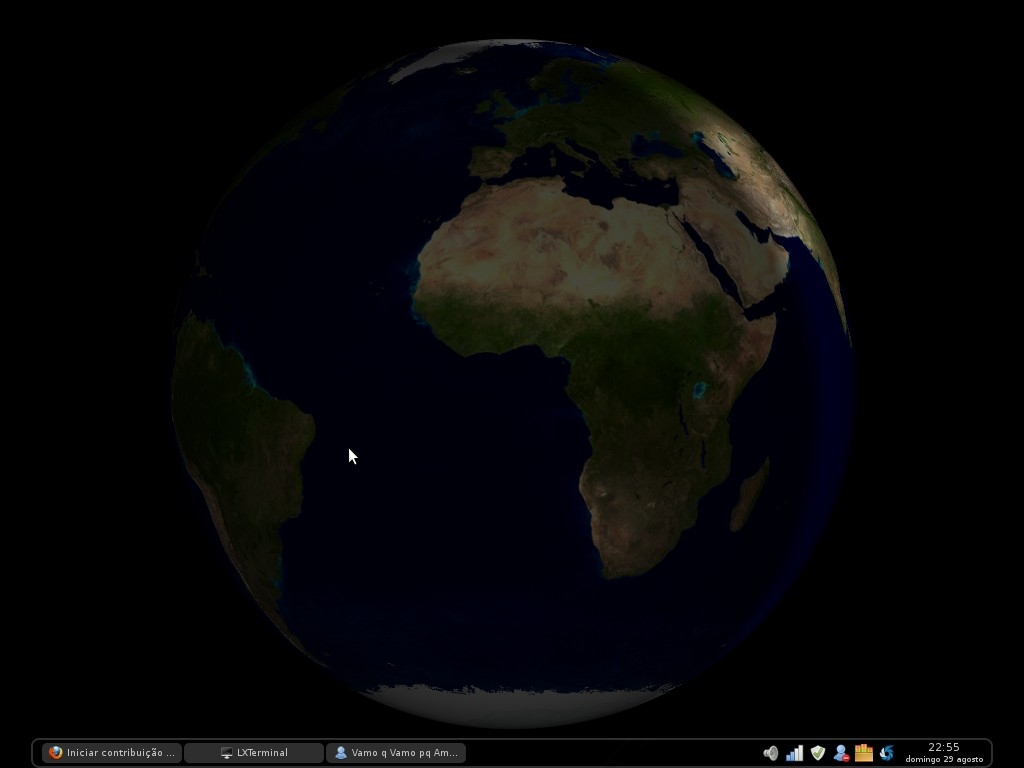Open the user status messenger tray icon
Viewport: 1024px width, 768px height.
(841, 753)
